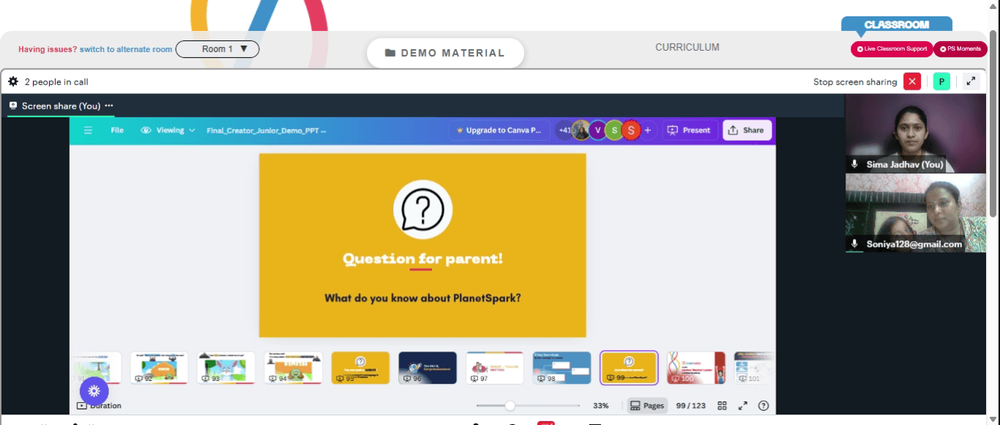
Task: Open slide thumbnail 98
Action: pyautogui.click(x=562, y=368)
